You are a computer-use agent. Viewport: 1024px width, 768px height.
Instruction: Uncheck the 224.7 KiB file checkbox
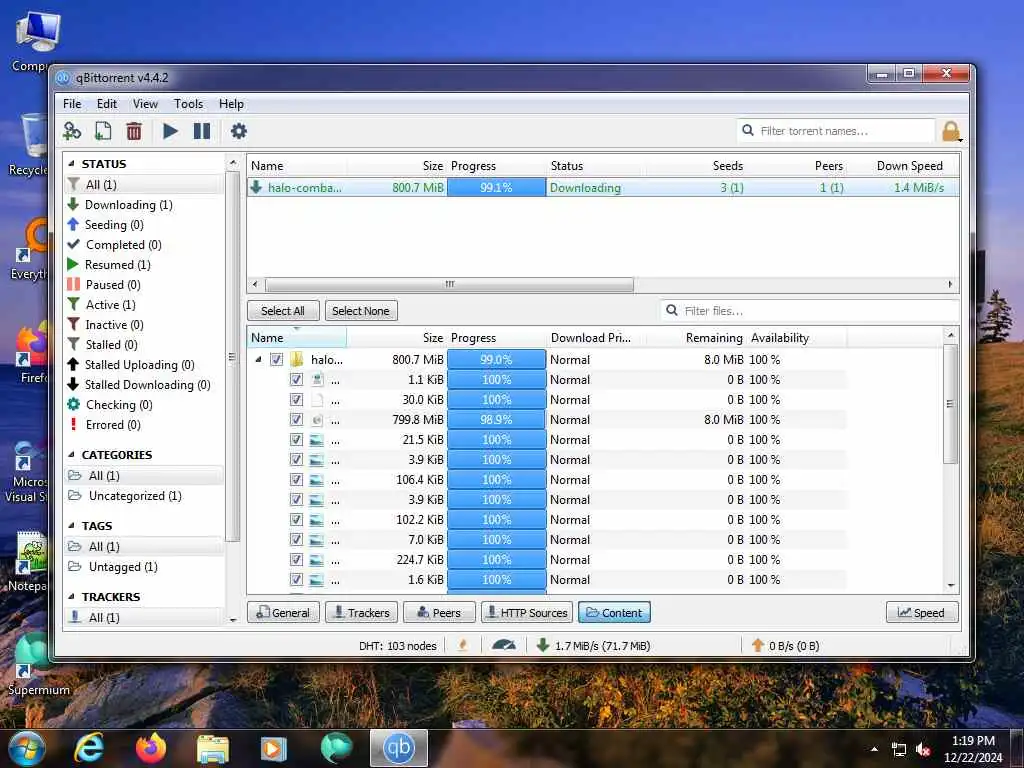click(296, 560)
